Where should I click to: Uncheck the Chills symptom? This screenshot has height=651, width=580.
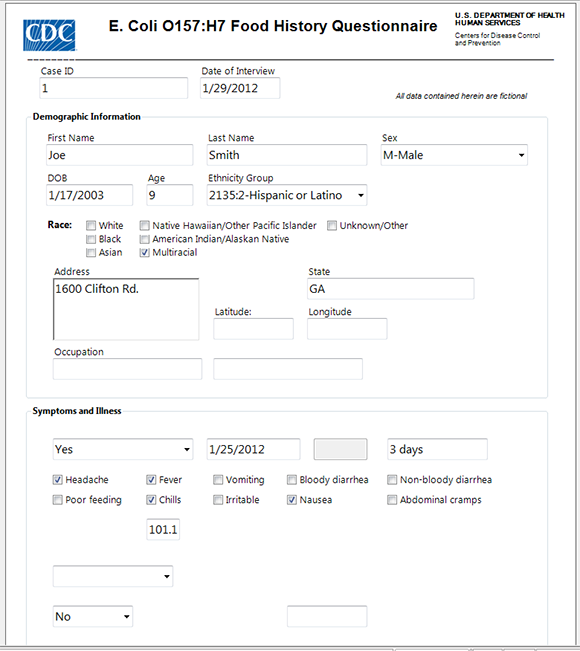point(151,500)
